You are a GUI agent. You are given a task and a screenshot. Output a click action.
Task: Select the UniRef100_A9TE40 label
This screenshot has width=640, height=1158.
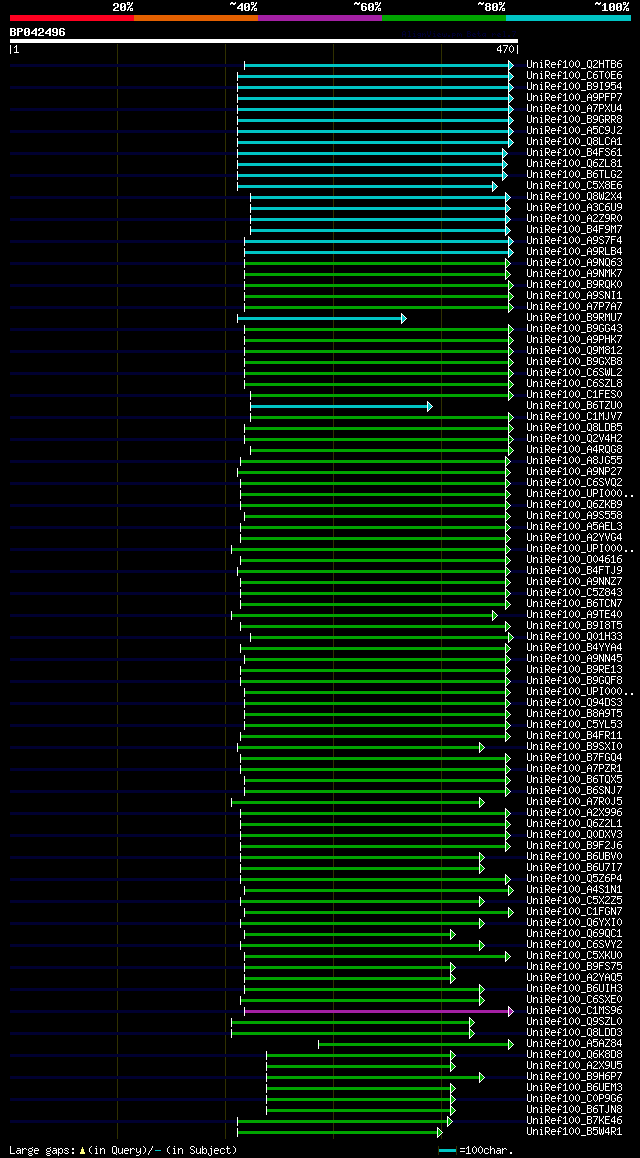tap(574, 615)
